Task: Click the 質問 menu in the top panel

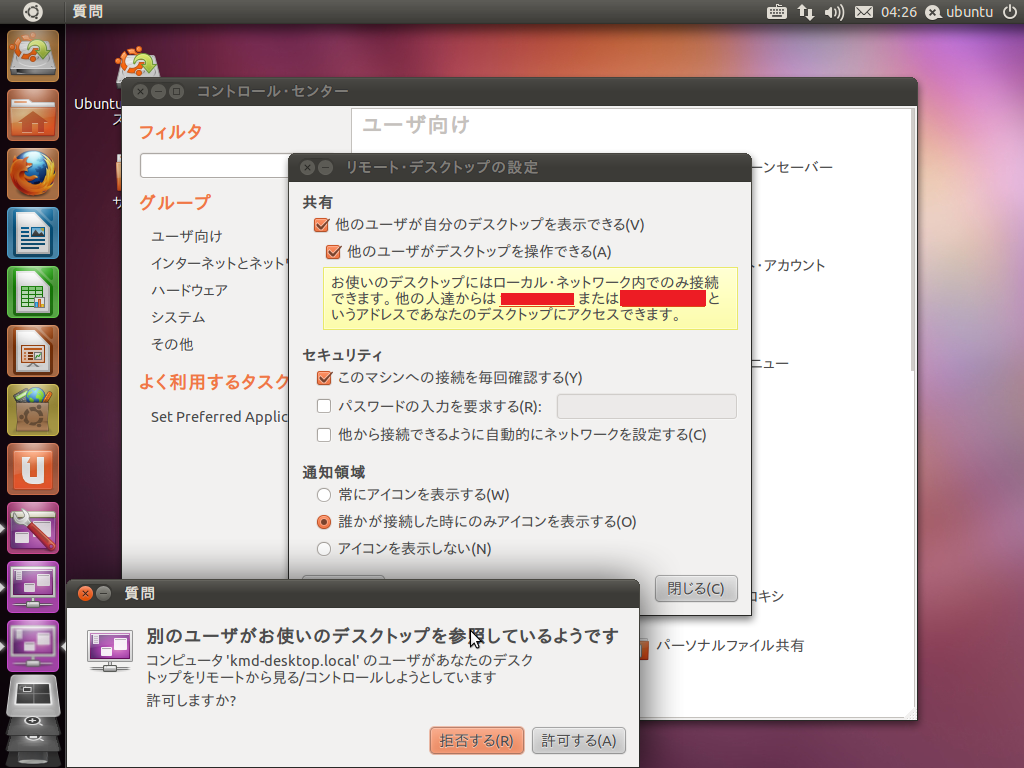Action: [x=88, y=12]
